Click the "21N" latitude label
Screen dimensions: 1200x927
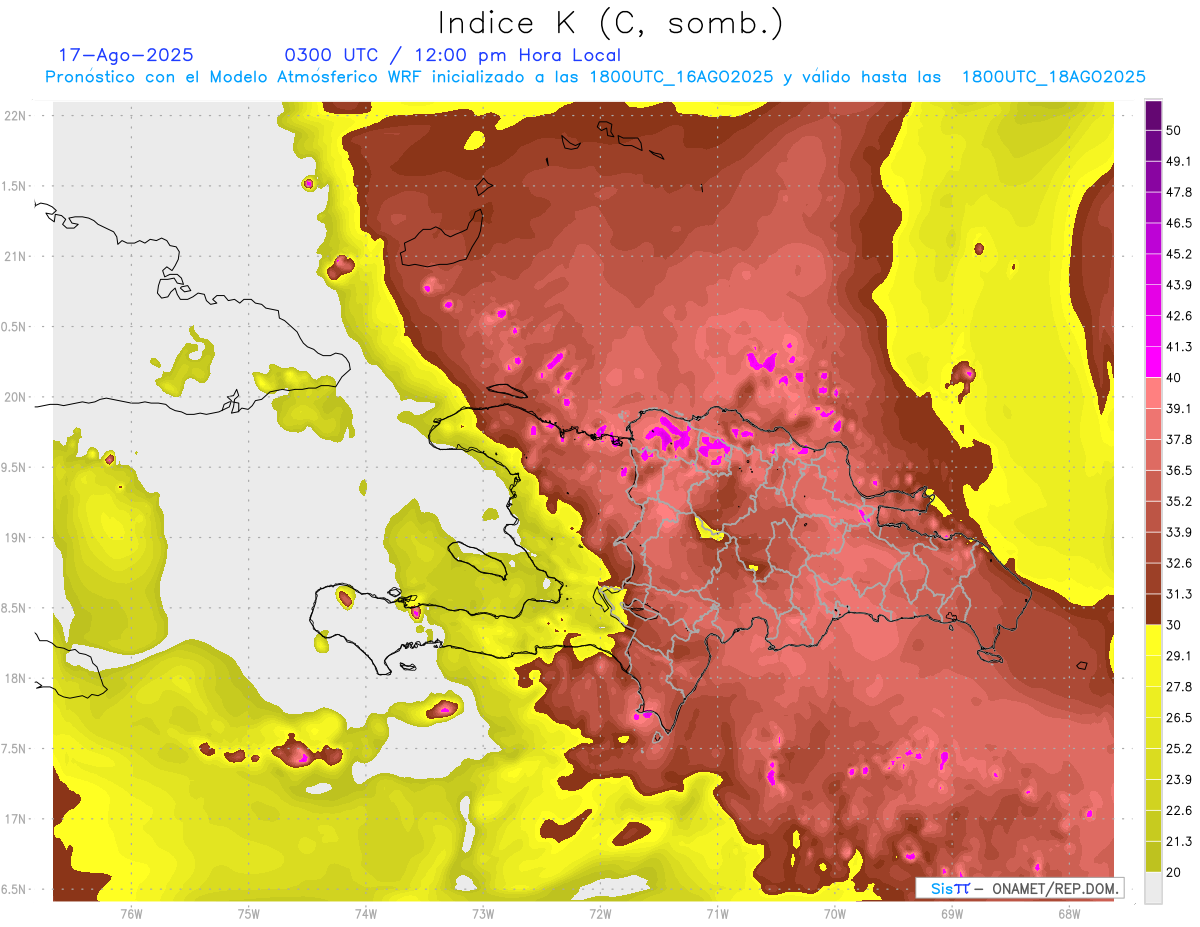pyautogui.click(x=14, y=256)
